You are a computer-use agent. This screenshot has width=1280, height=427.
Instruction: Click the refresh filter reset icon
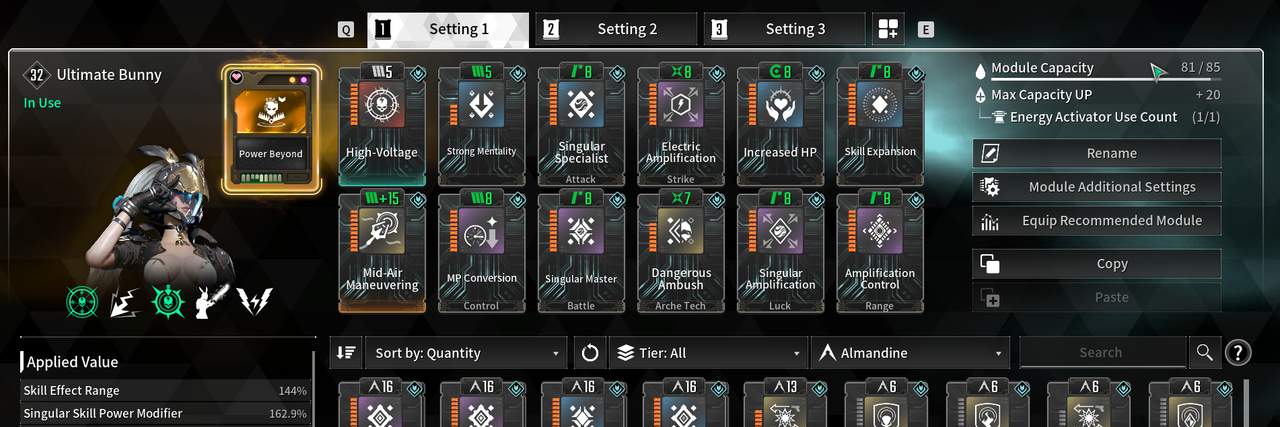click(590, 353)
